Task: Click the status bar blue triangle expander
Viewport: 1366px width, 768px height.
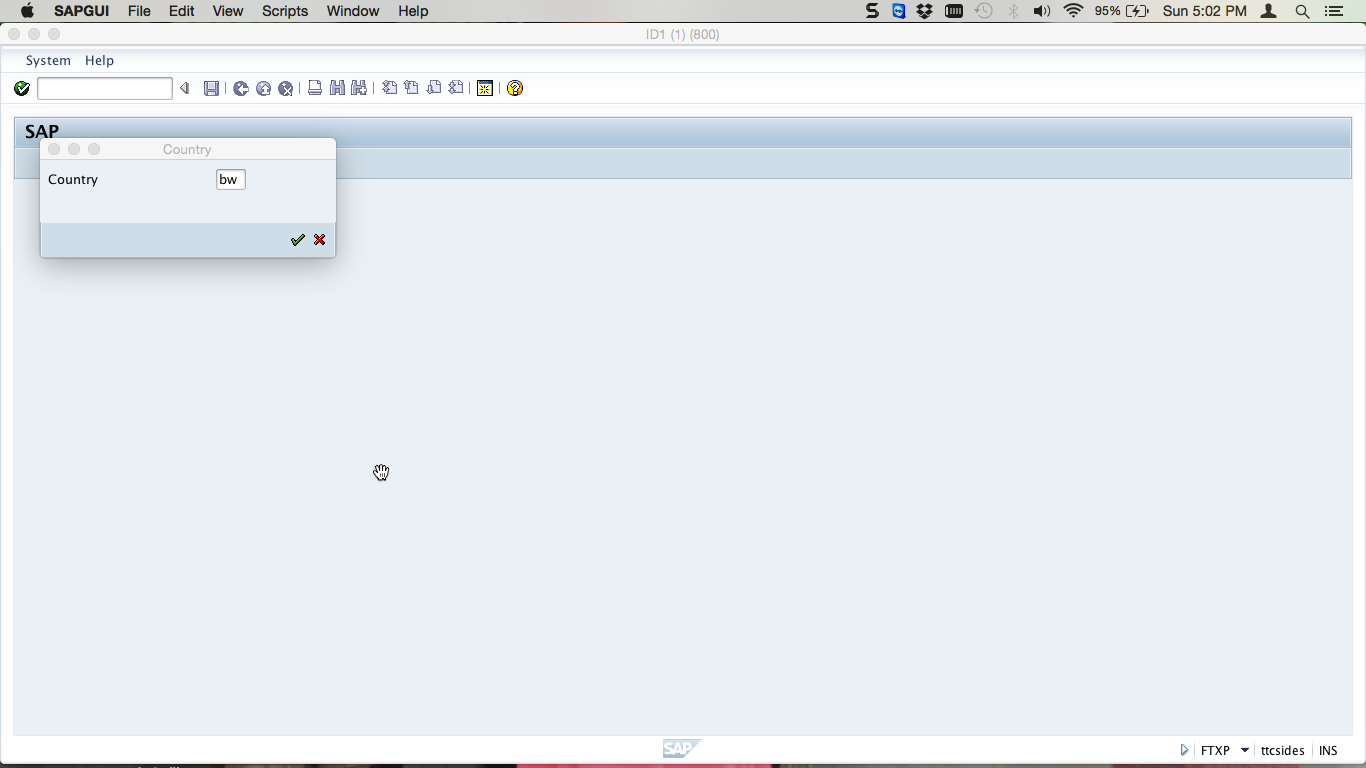Action: point(1184,750)
